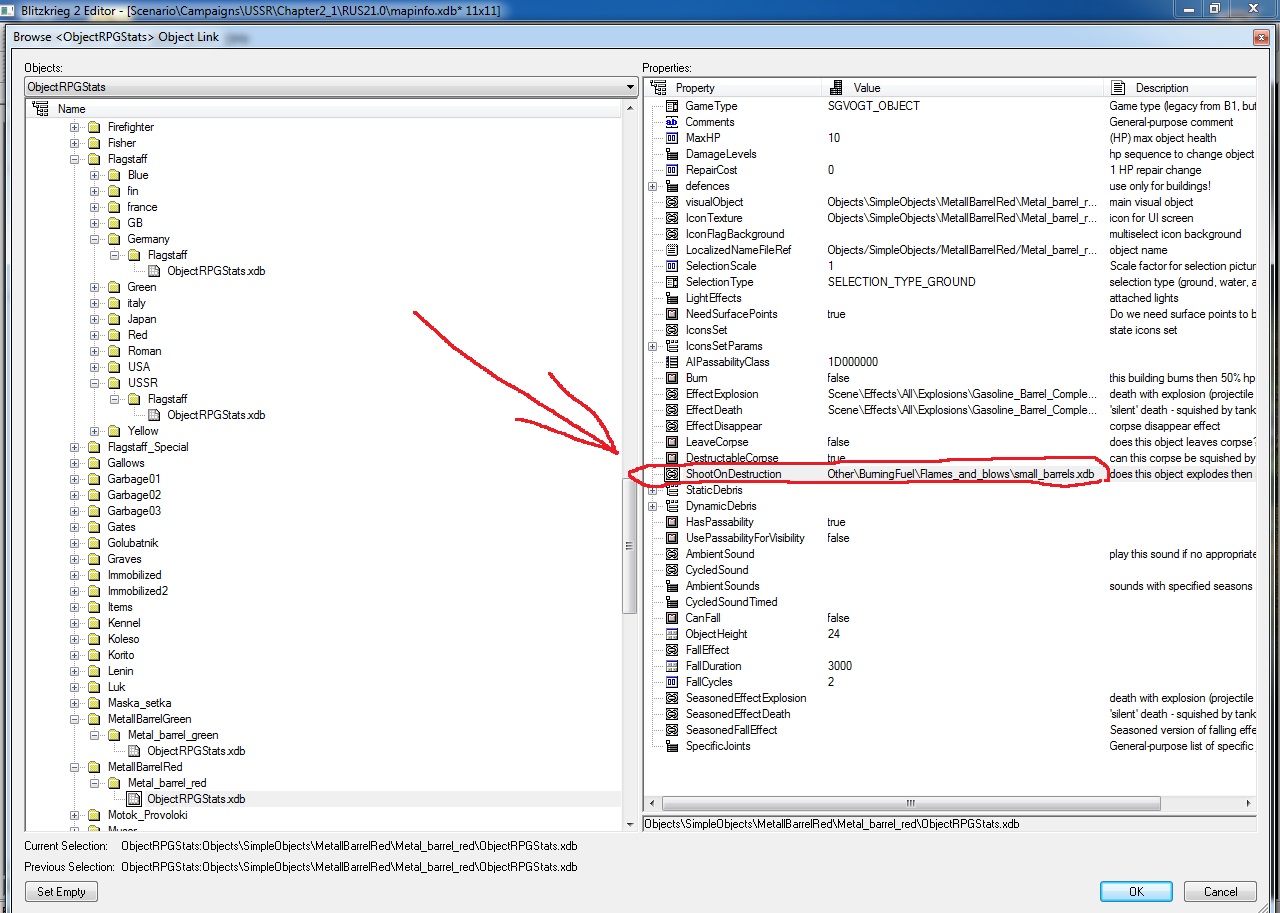Image resolution: width=1280 pixels, height=913 pixels.
Task: Click the Comments property icon
Action: click(672, 122)
